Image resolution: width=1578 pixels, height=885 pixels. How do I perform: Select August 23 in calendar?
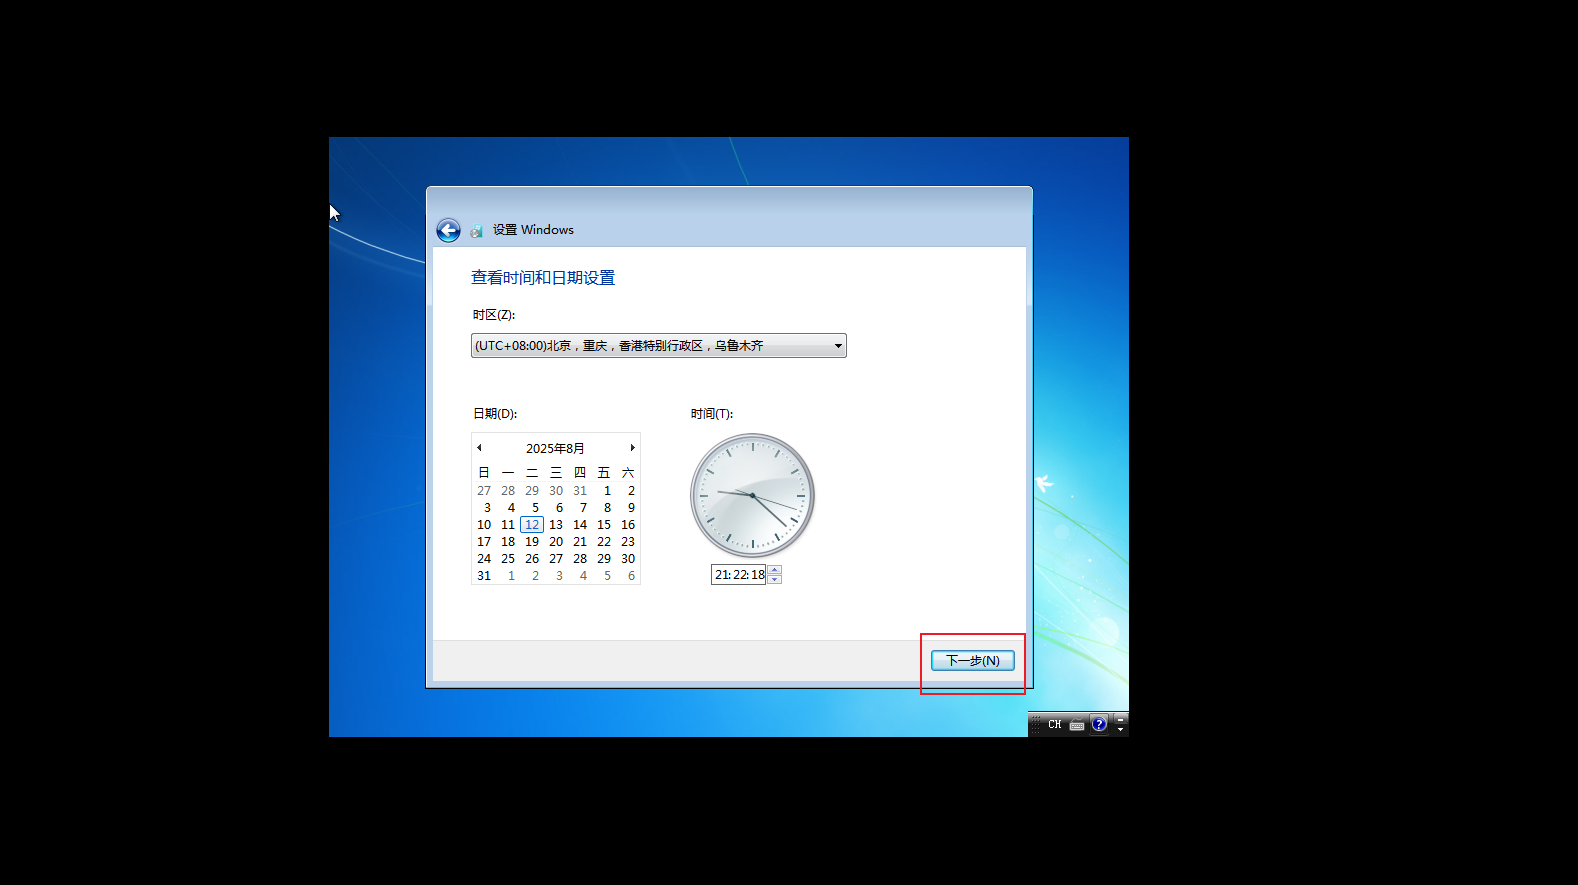click(628, 542)
